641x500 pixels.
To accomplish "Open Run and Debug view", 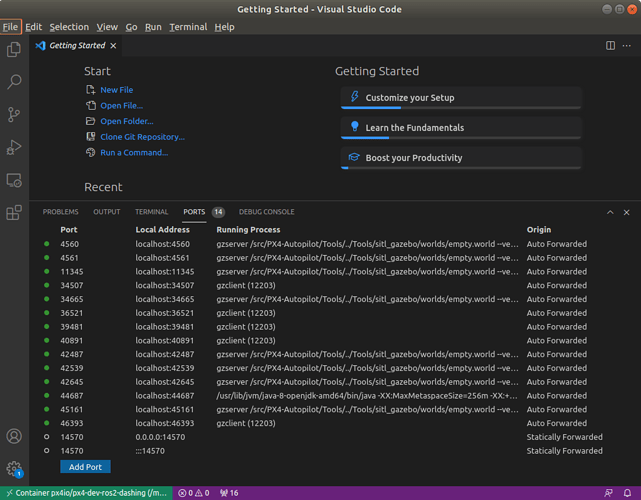I will coord(14,147).
